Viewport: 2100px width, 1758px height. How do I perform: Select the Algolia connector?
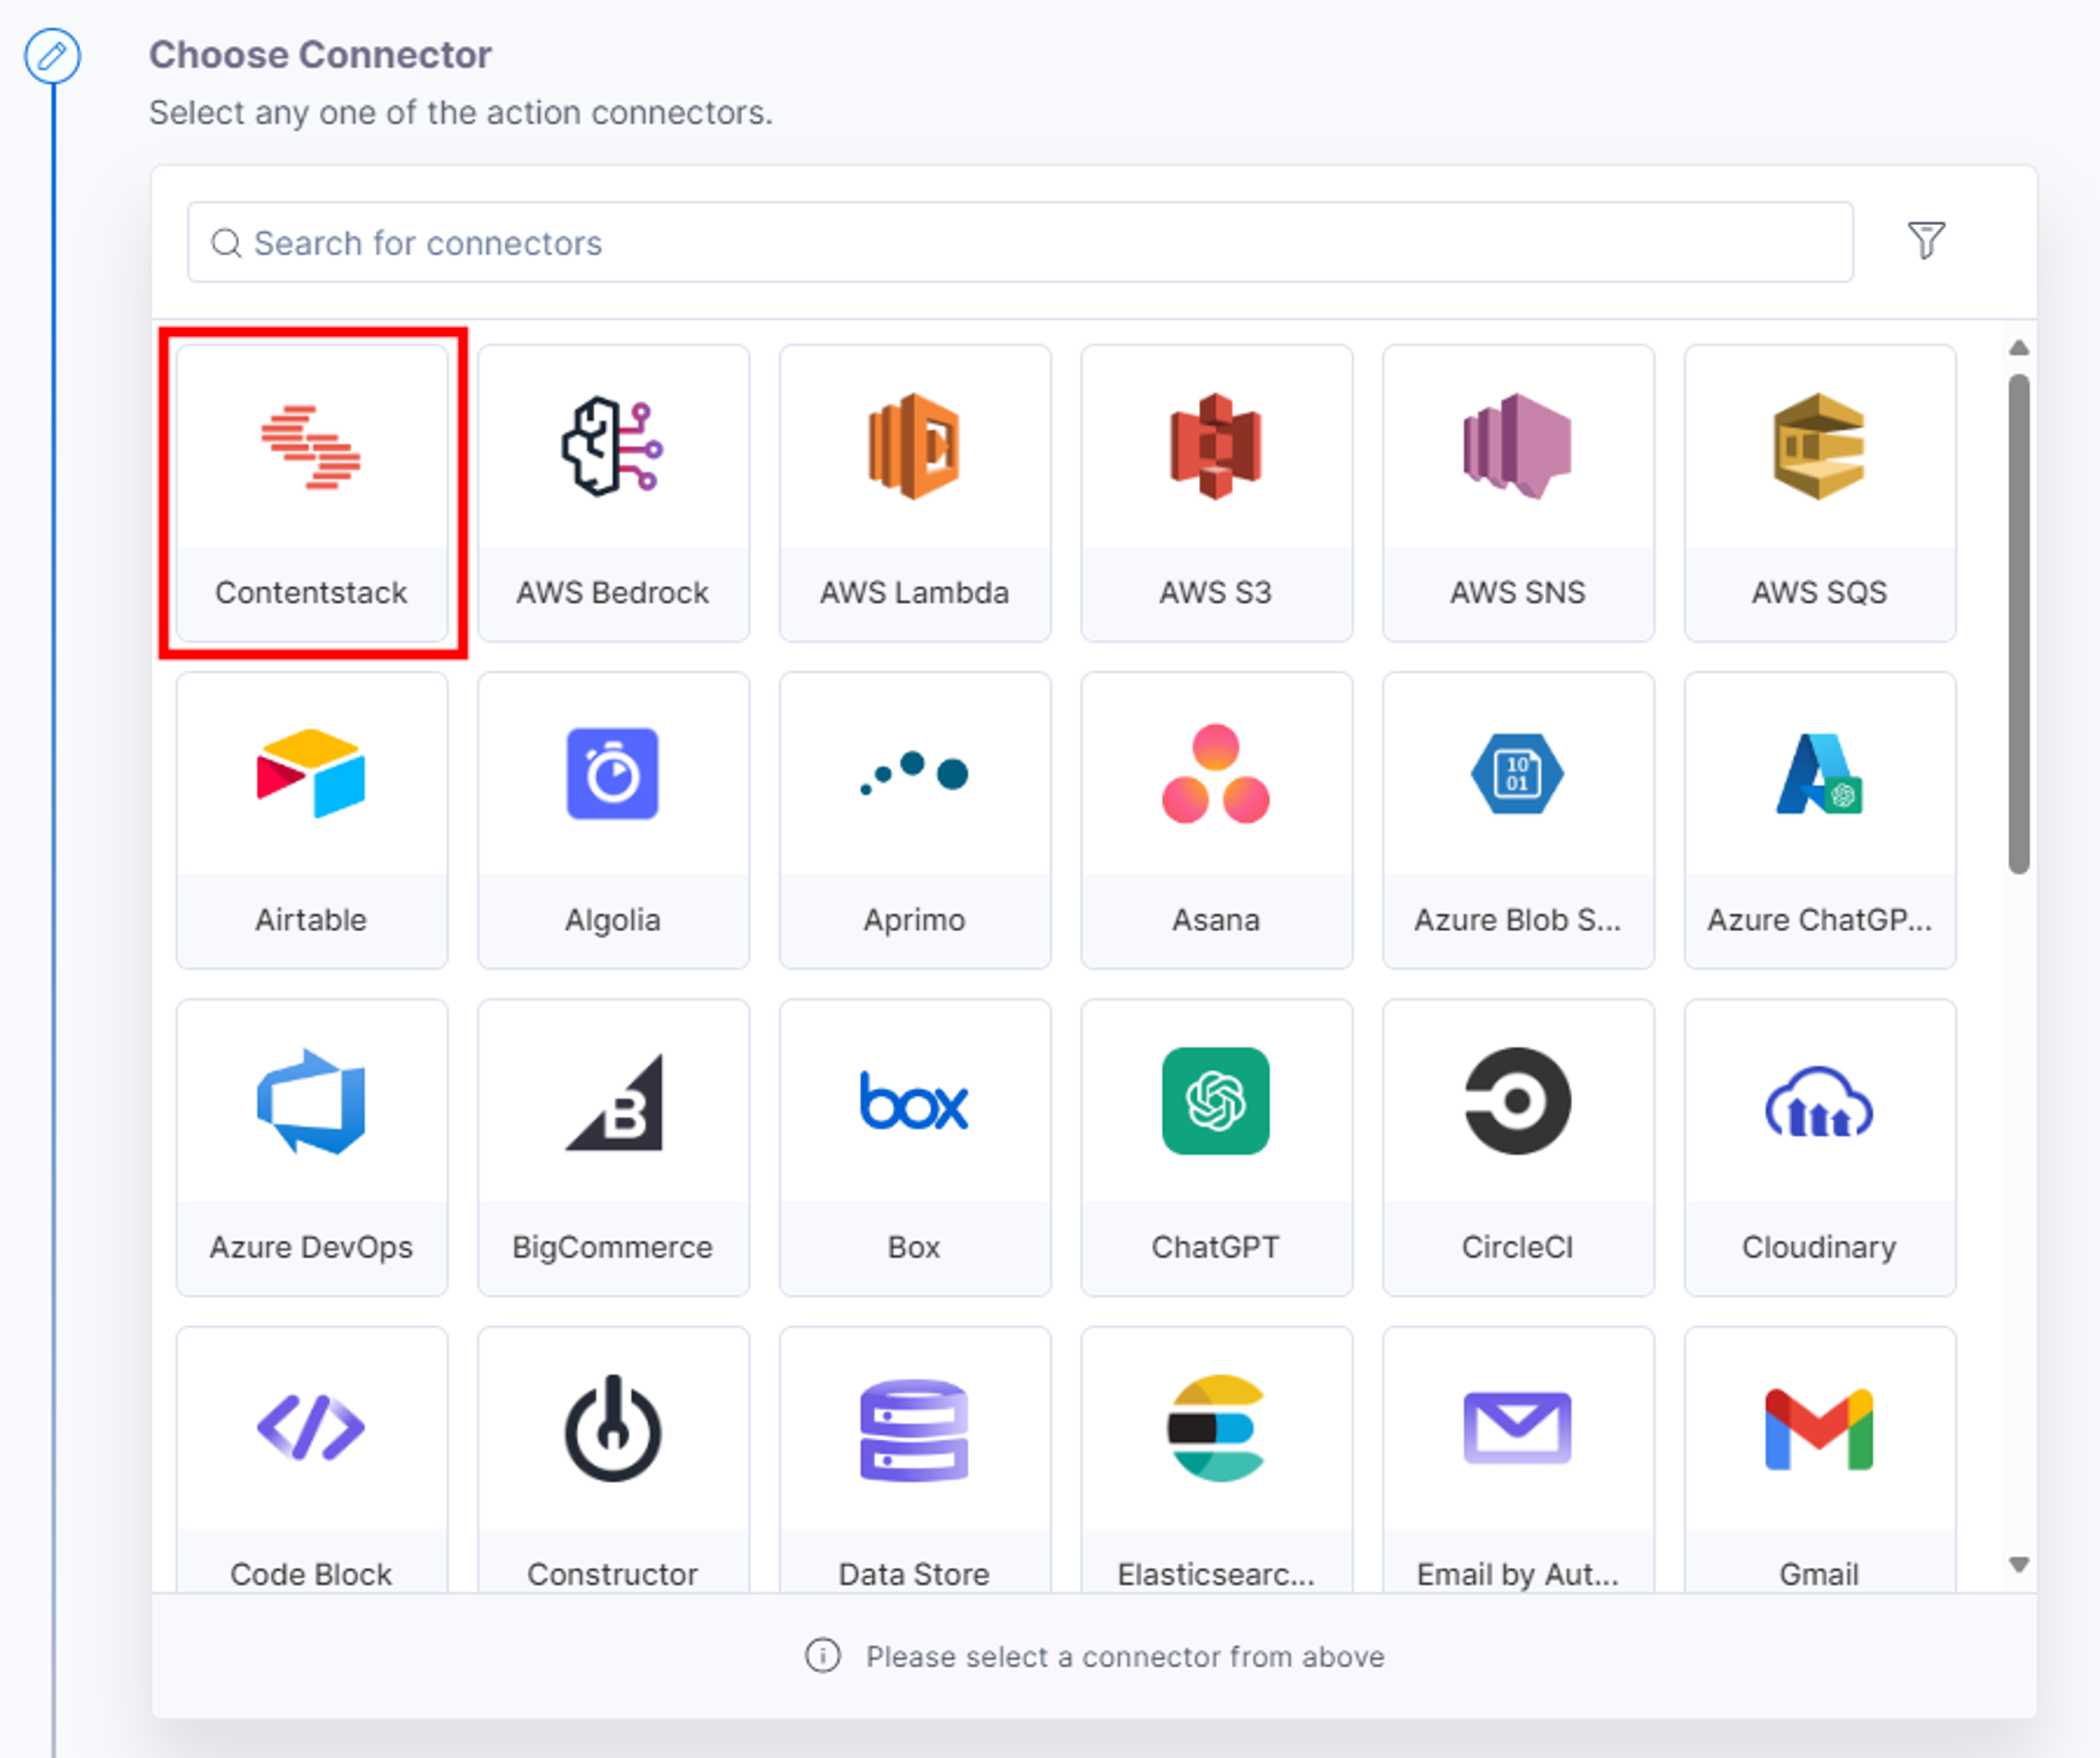tap(613, 820)
